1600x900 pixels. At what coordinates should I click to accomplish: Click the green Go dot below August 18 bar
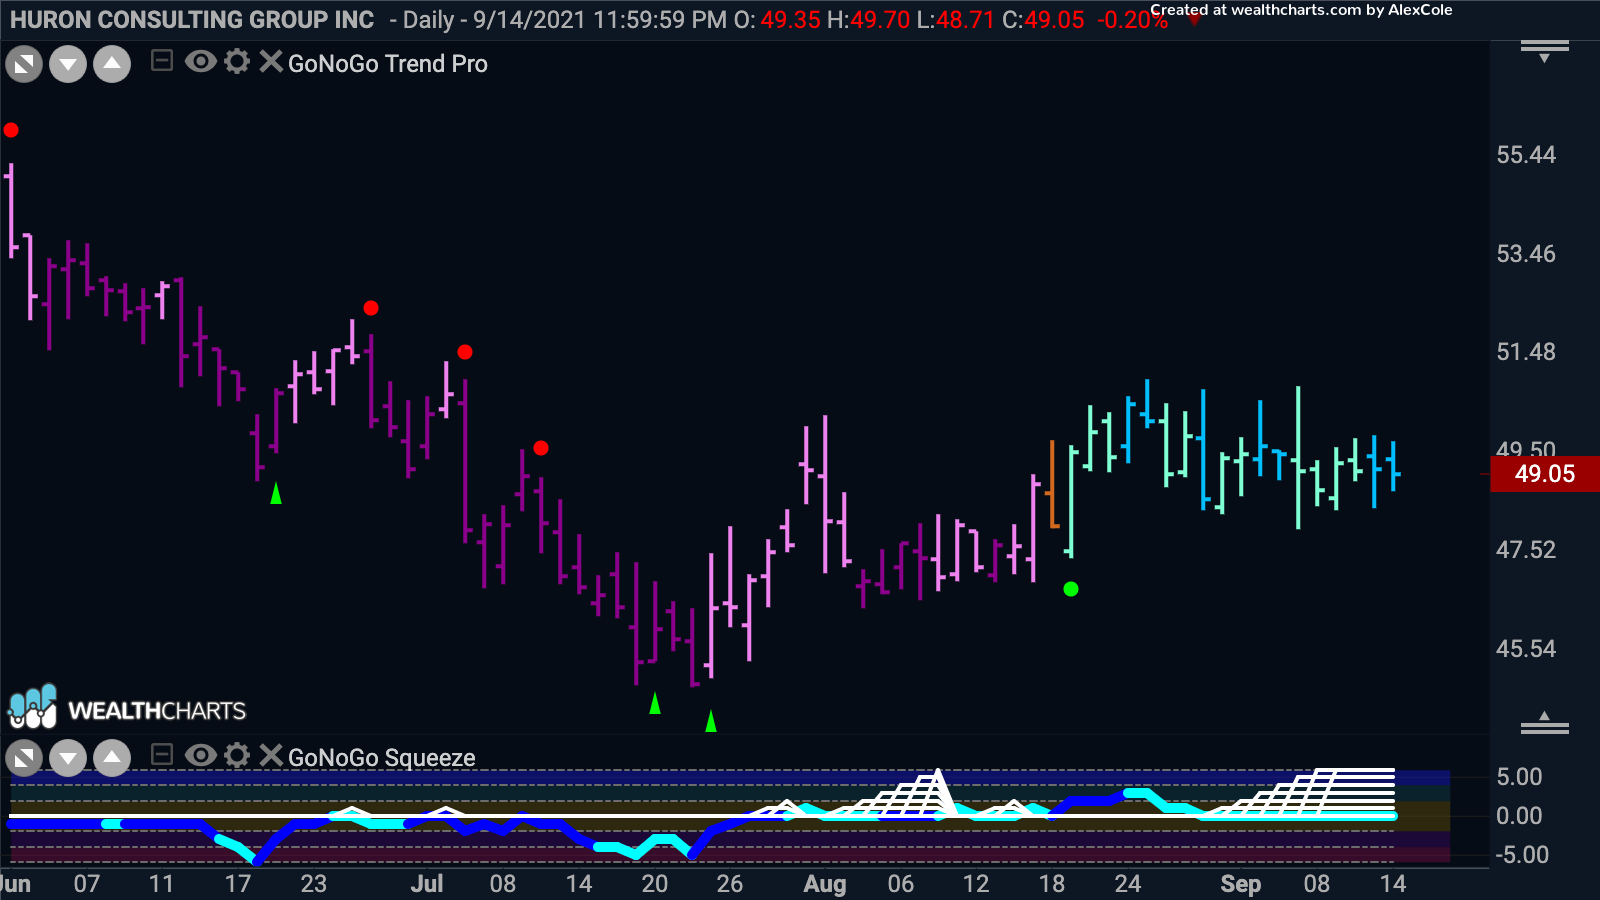click(x=1071, y=589)
